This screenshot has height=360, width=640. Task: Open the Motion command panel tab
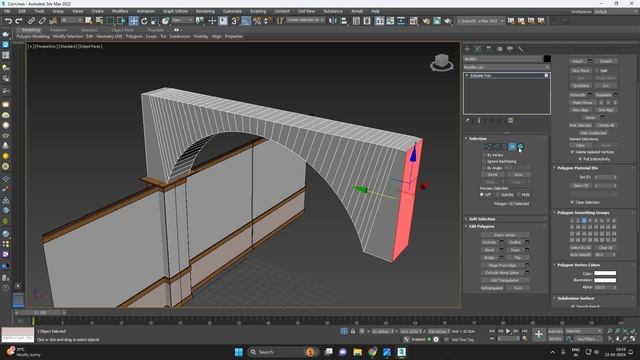tap(500, 49)
